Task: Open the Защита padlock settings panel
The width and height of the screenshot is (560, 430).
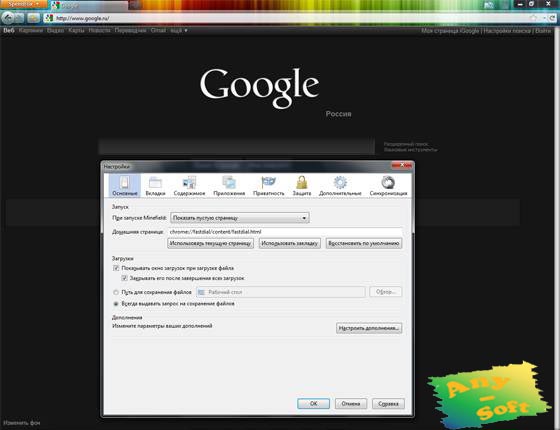Action: 302,186
